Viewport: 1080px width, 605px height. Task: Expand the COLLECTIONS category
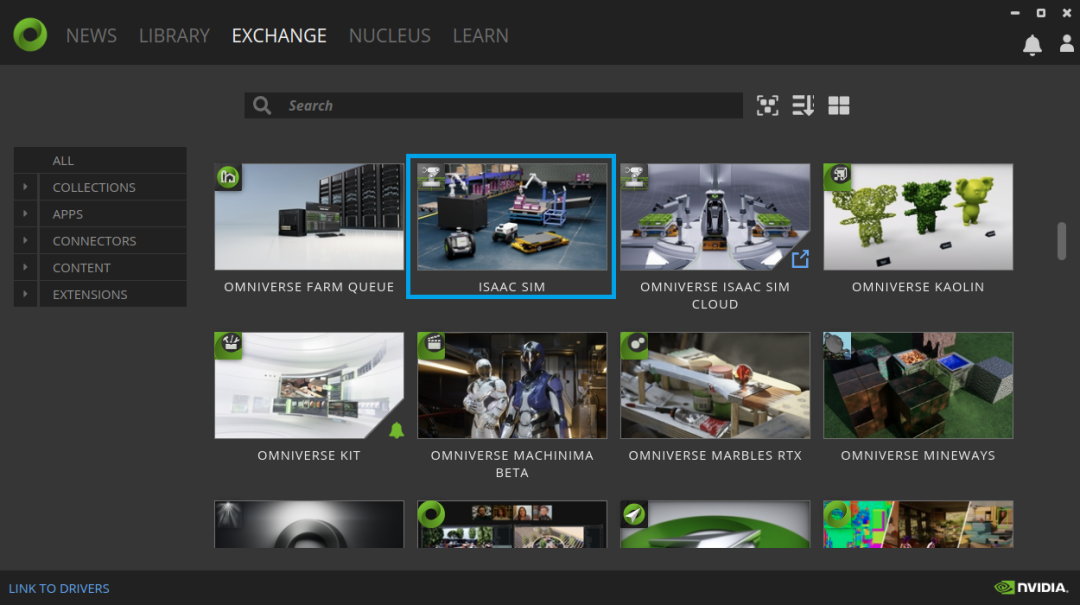(25, 187)
